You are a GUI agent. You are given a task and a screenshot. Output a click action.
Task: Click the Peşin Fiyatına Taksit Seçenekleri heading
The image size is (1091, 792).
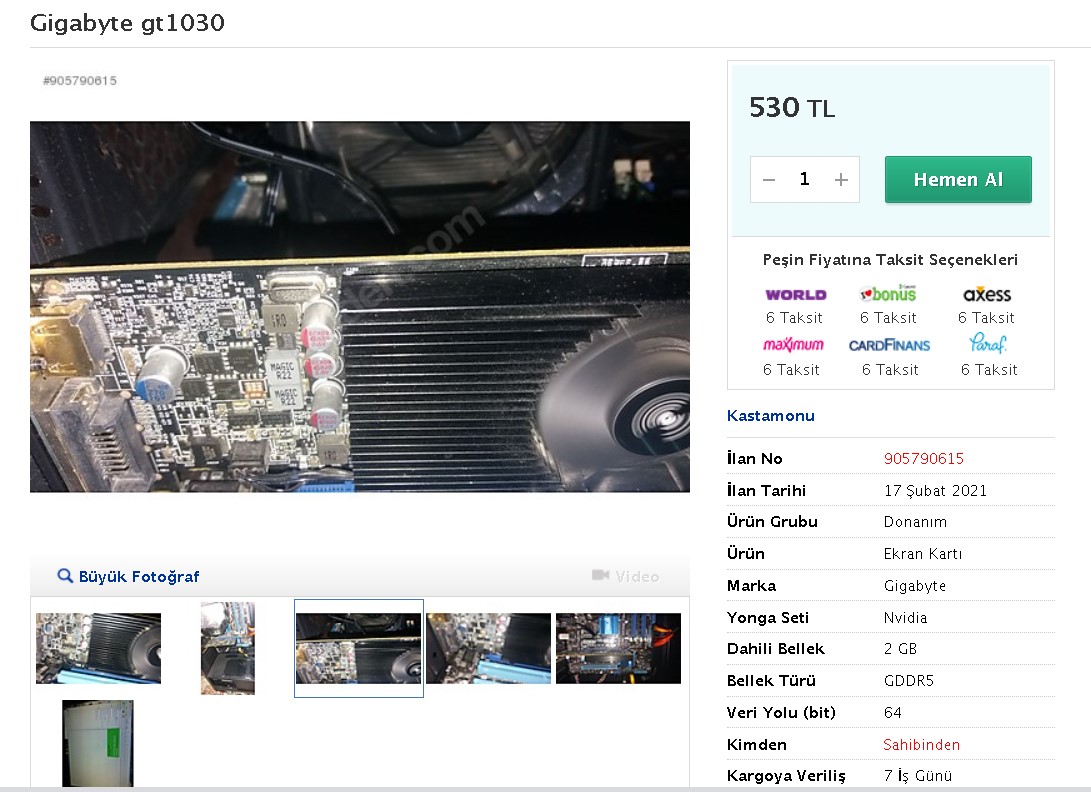[890, 260]
